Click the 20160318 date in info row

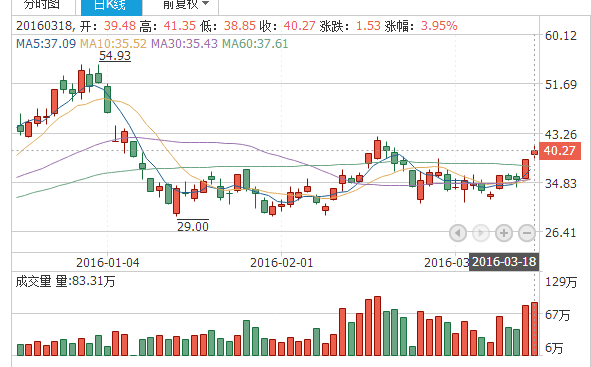44,26
